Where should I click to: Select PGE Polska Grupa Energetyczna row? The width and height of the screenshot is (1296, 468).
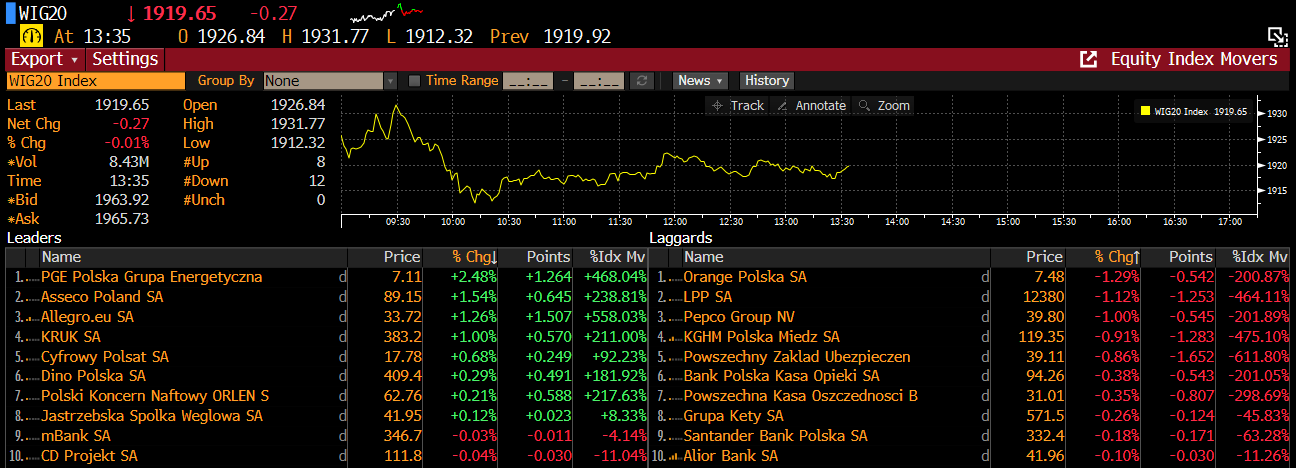(x=327, y=277)
